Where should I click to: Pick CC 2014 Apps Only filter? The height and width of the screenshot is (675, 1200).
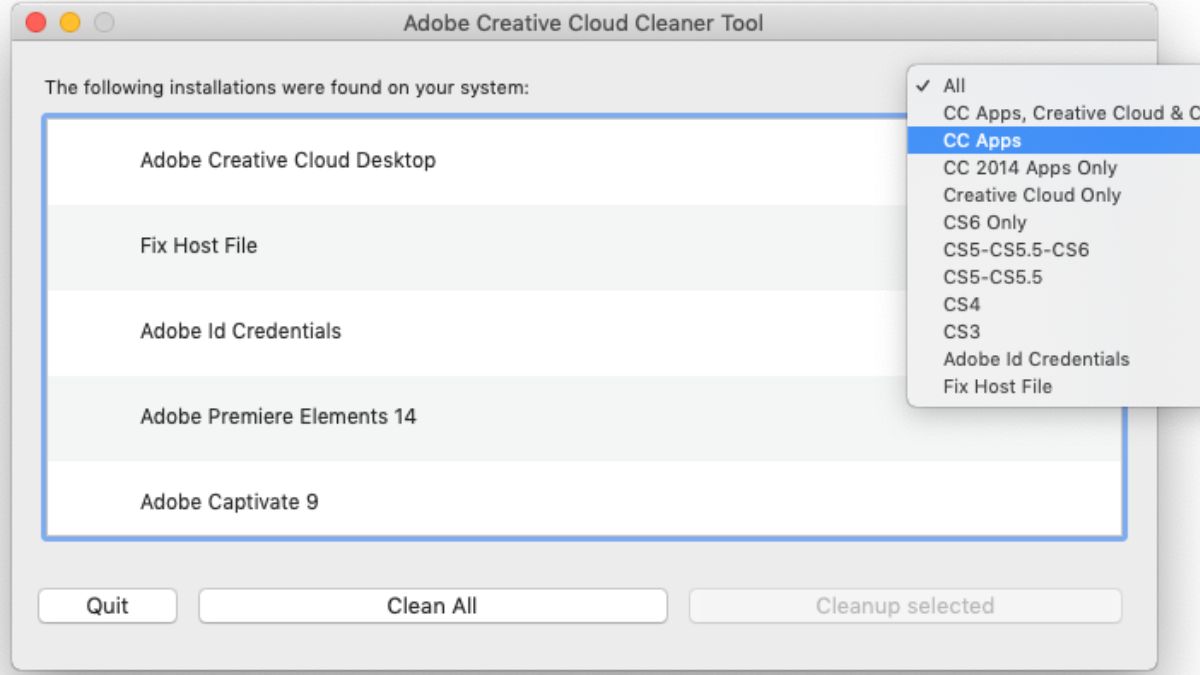1030,168
